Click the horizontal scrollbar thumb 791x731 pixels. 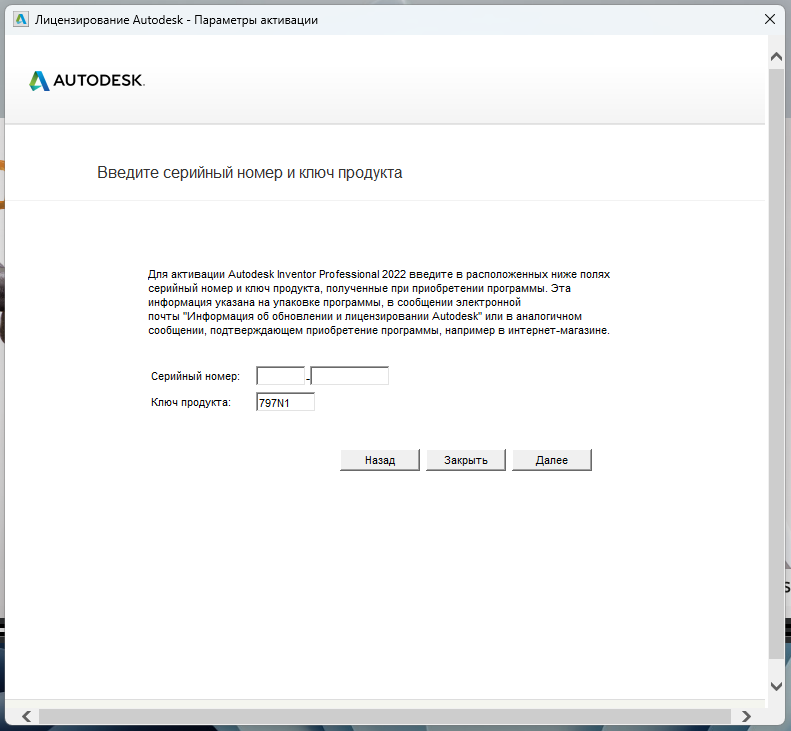(384, 716)
